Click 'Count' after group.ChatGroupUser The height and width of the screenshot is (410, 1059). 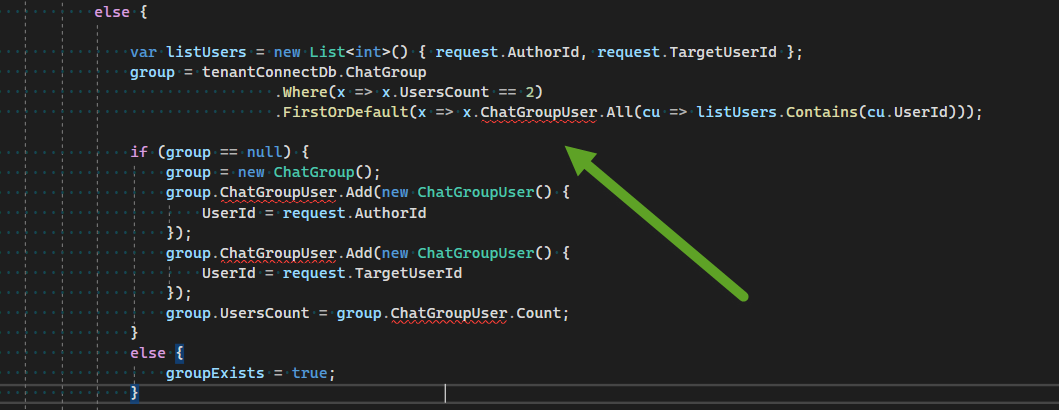[538, 313]
